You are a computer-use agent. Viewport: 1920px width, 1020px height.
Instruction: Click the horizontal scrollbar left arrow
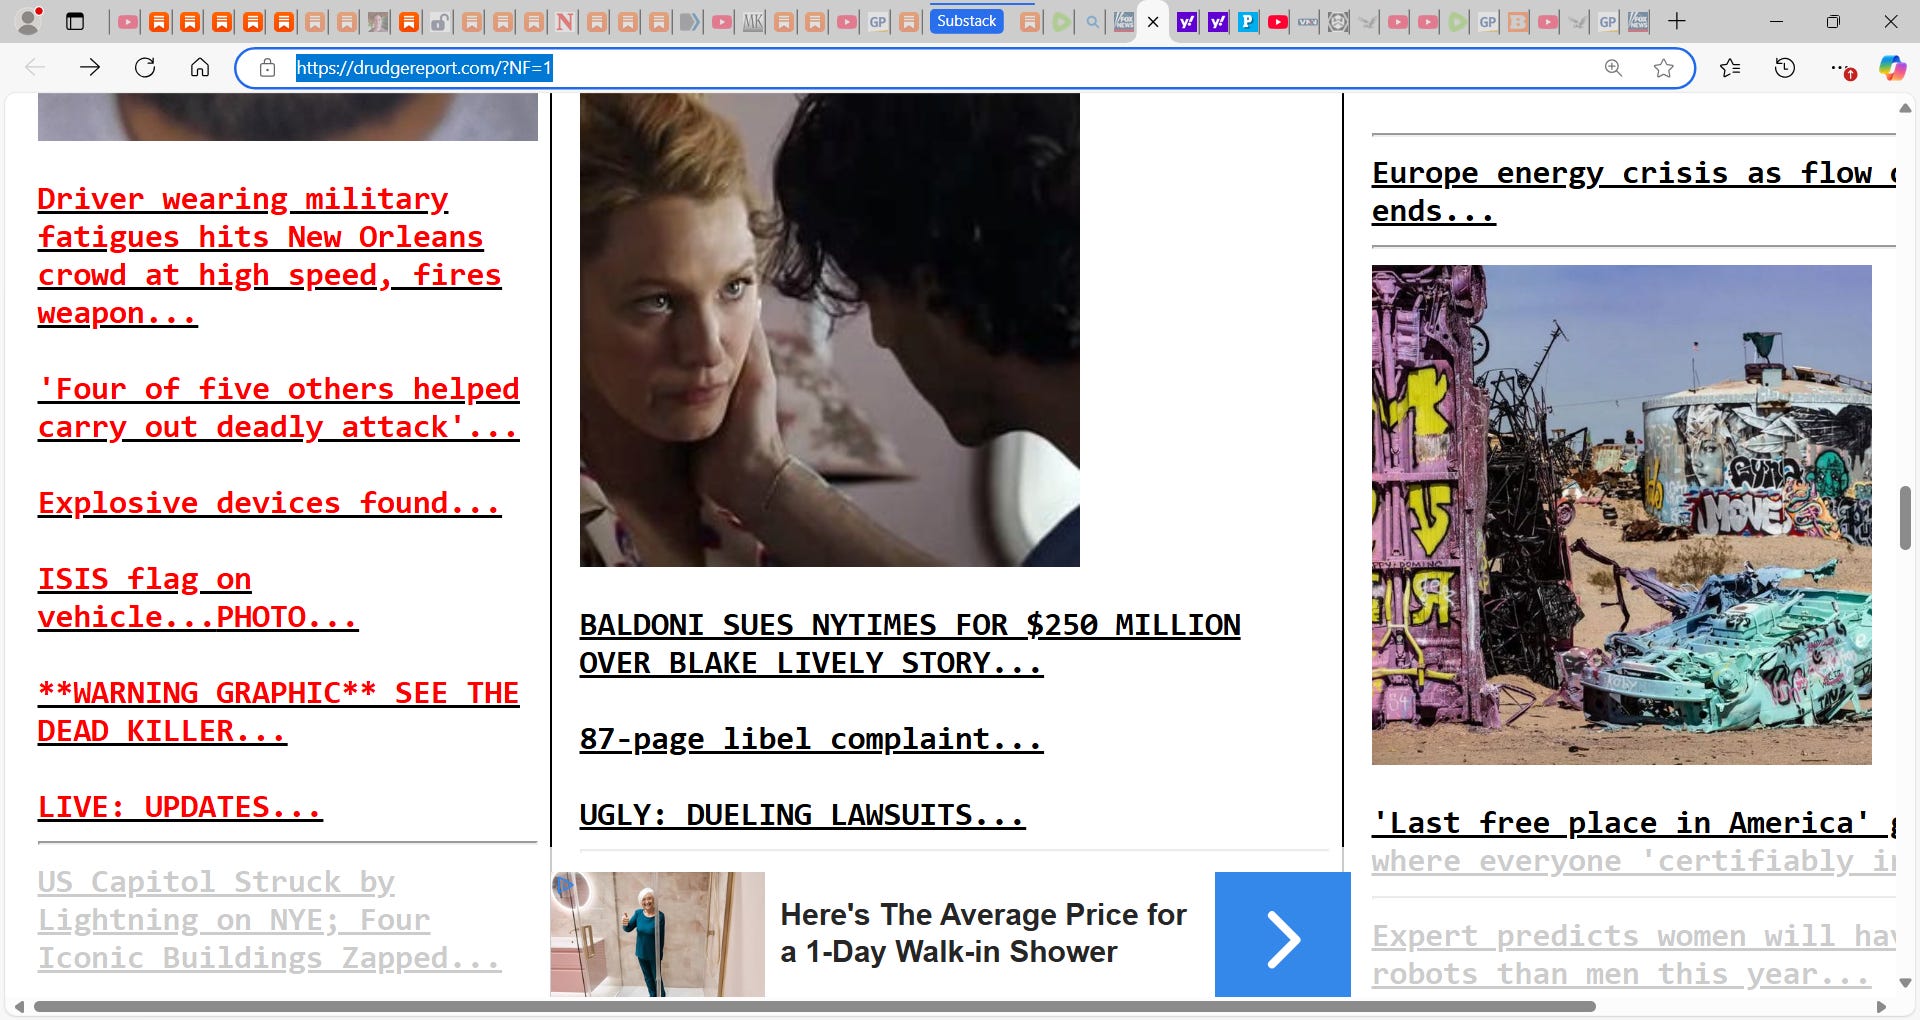pos(19,1007)
